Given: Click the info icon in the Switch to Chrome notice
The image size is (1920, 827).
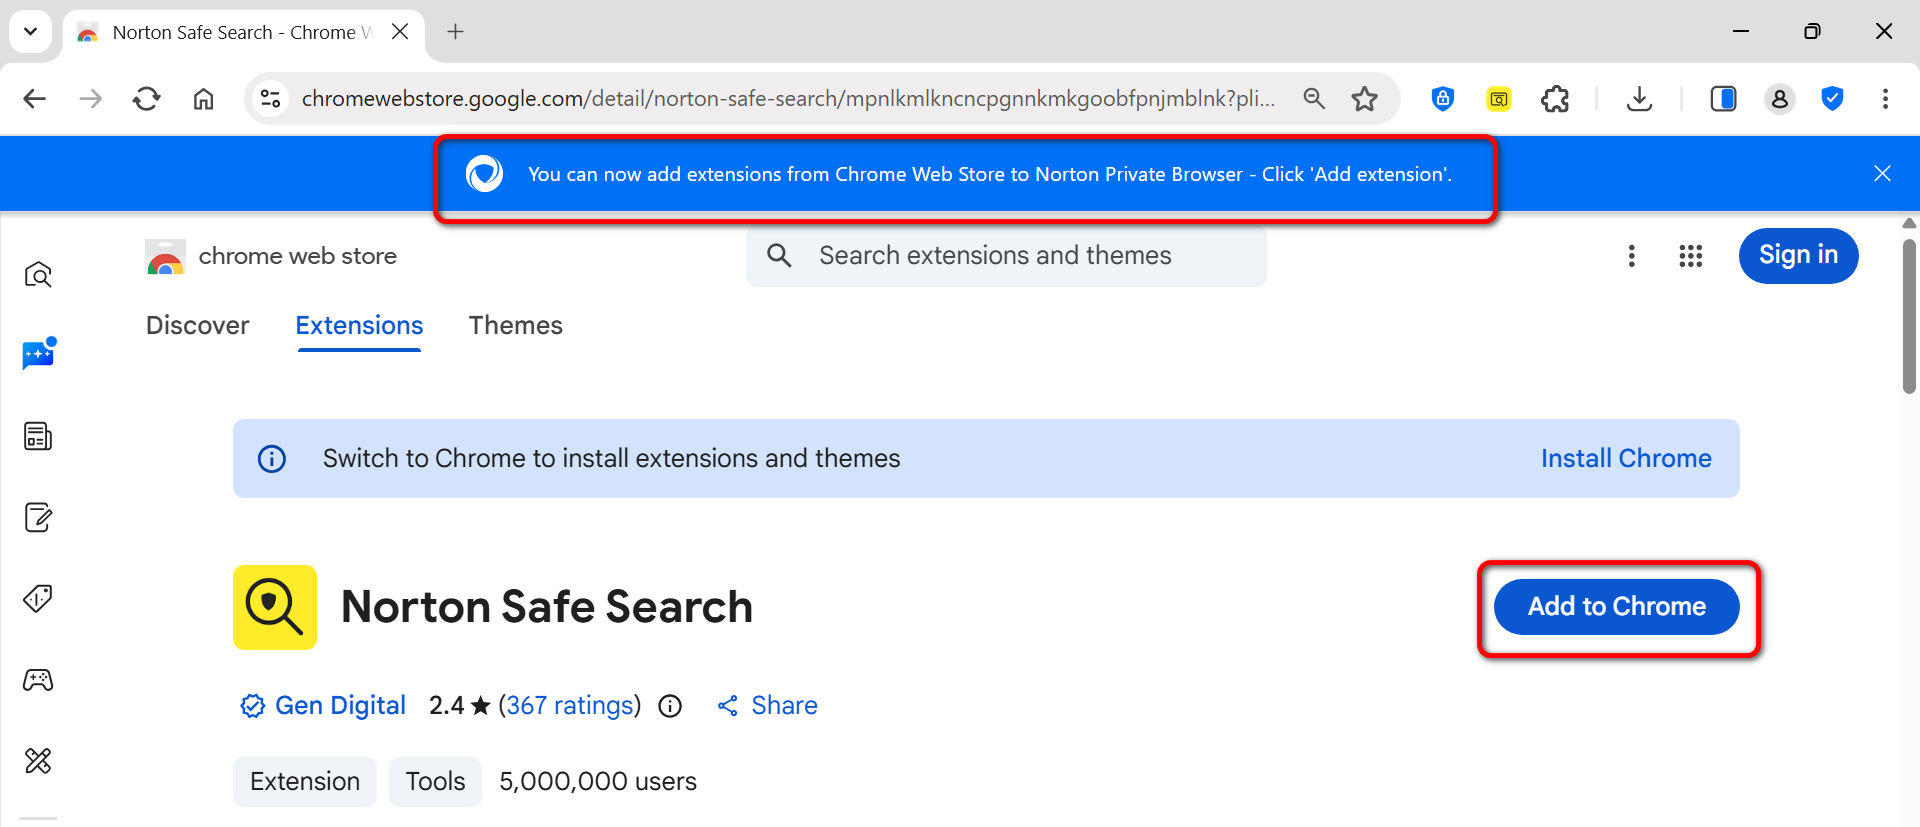Looking at the screenshot, I should coord(272,459).
